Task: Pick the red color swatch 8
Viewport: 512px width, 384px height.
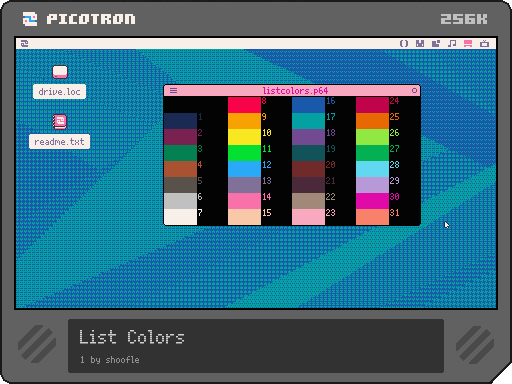Action: [x=244, y=105]
